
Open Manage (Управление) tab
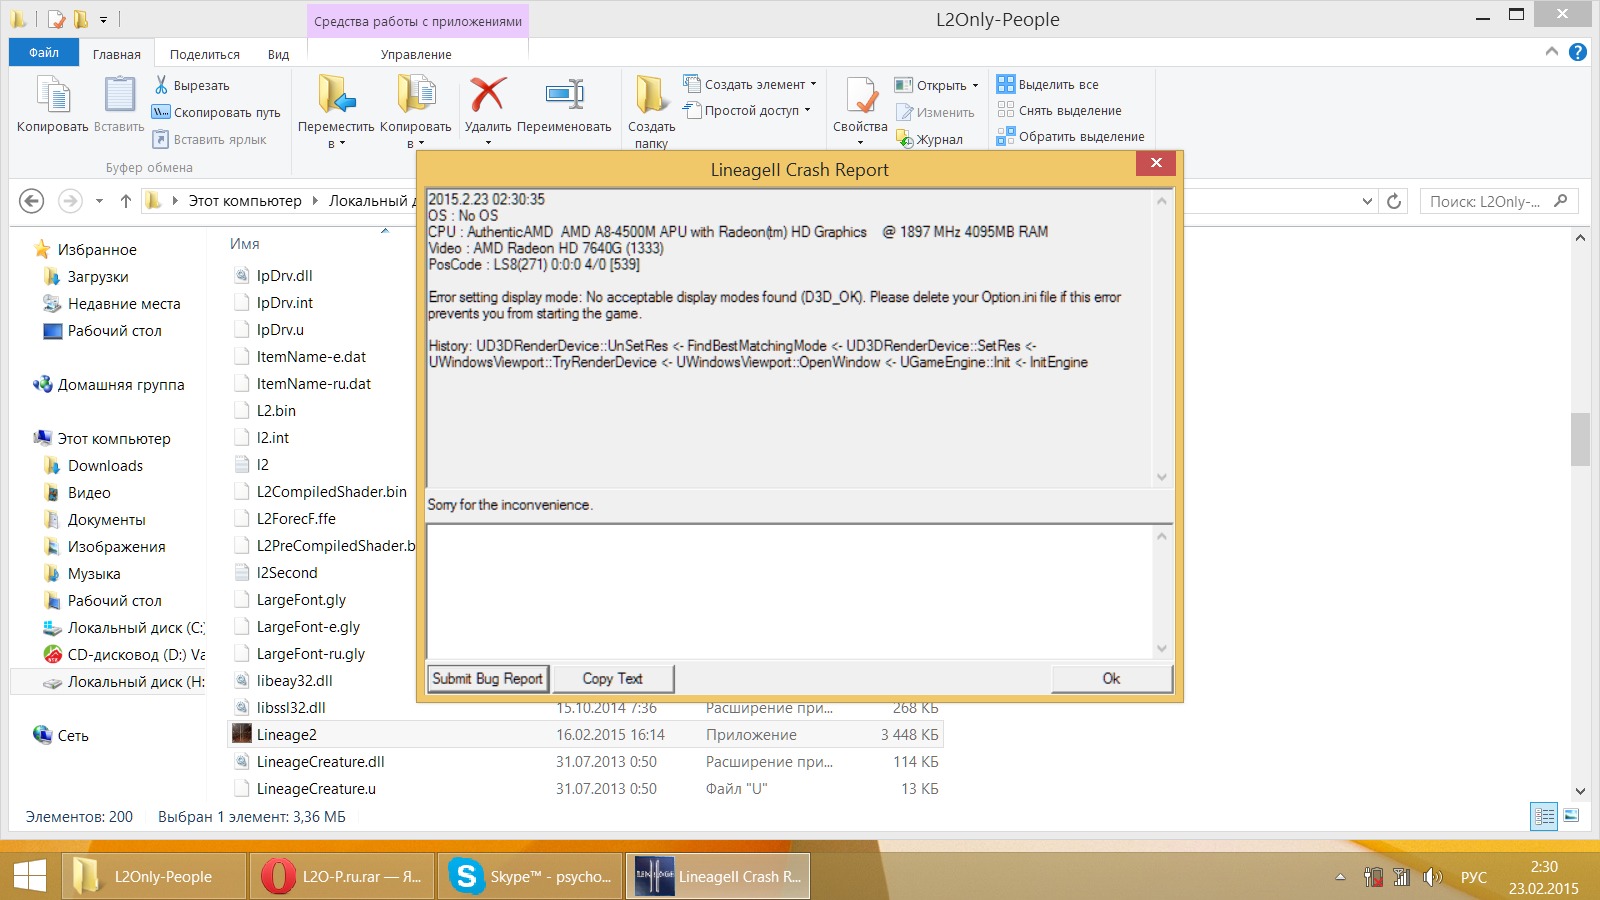(416, 54)
